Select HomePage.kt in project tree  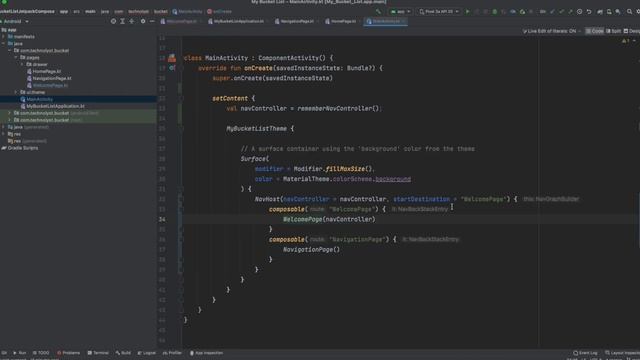(47, 71)
